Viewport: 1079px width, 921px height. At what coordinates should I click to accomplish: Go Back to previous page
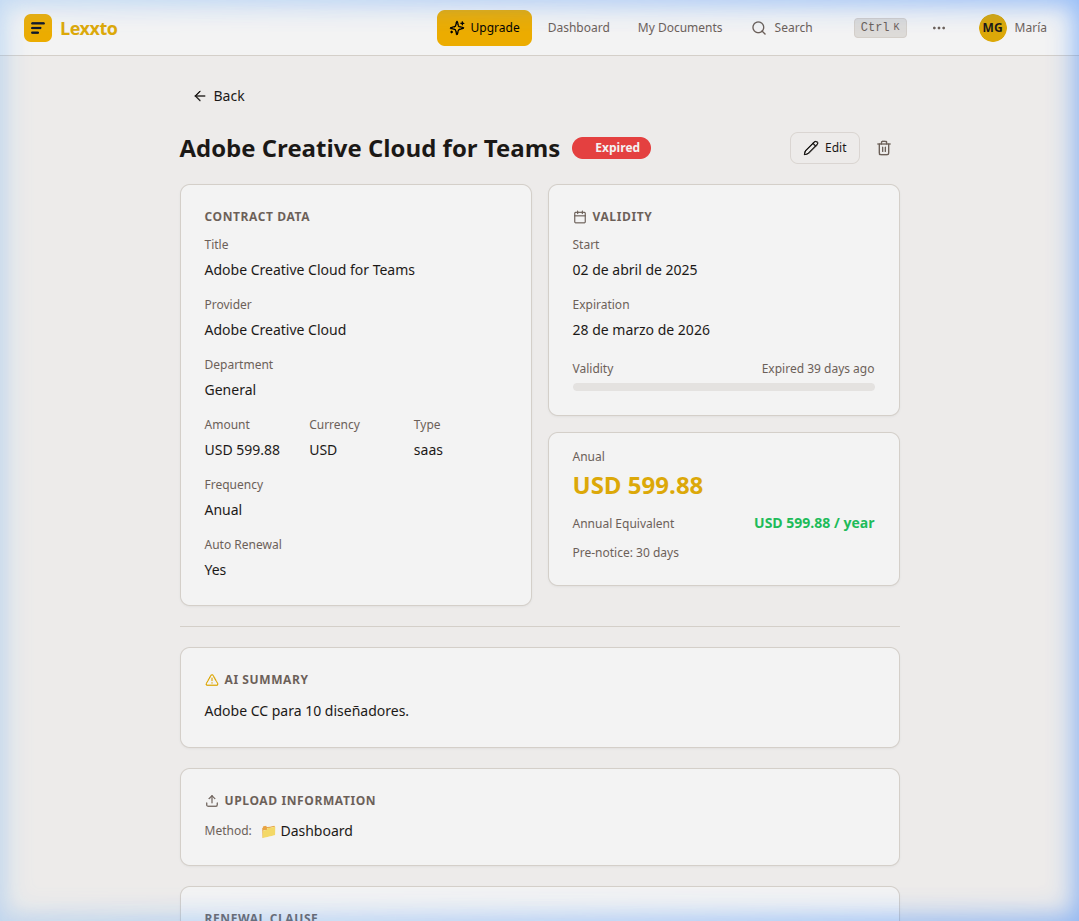point(220,96)
